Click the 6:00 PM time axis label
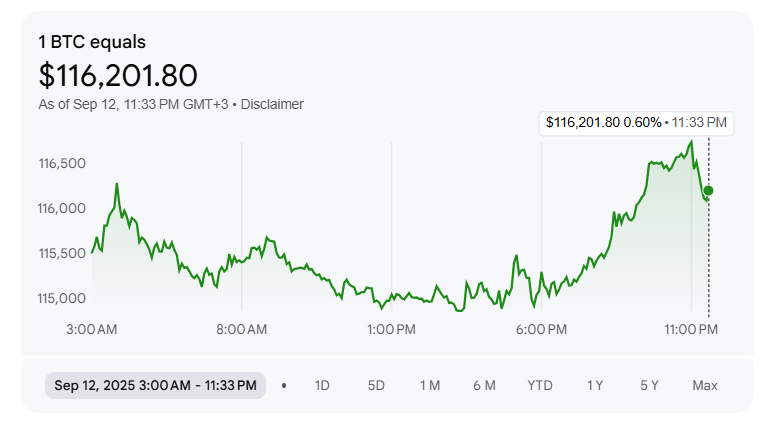Viewport: 769px width, 436px height. tap(542, 329)
